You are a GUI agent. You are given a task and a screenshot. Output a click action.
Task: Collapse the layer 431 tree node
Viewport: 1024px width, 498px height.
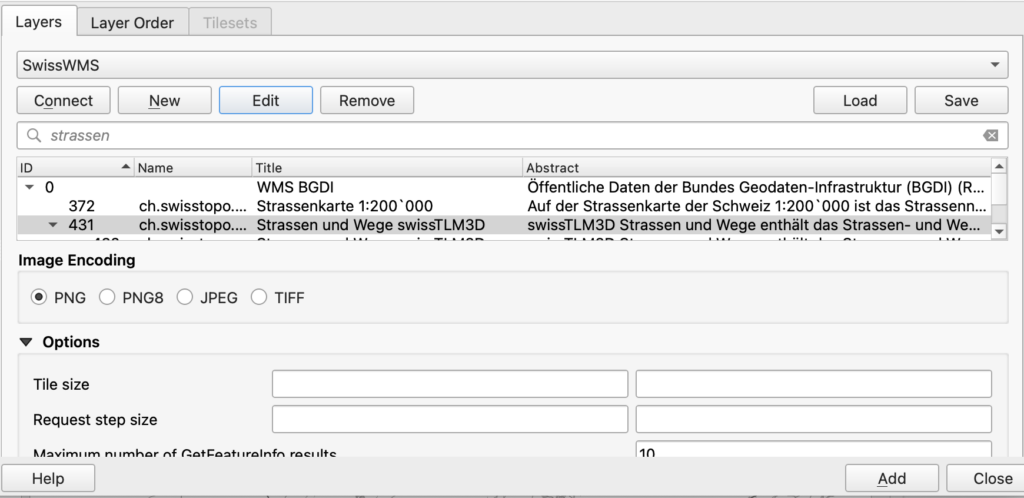(53, 225)
